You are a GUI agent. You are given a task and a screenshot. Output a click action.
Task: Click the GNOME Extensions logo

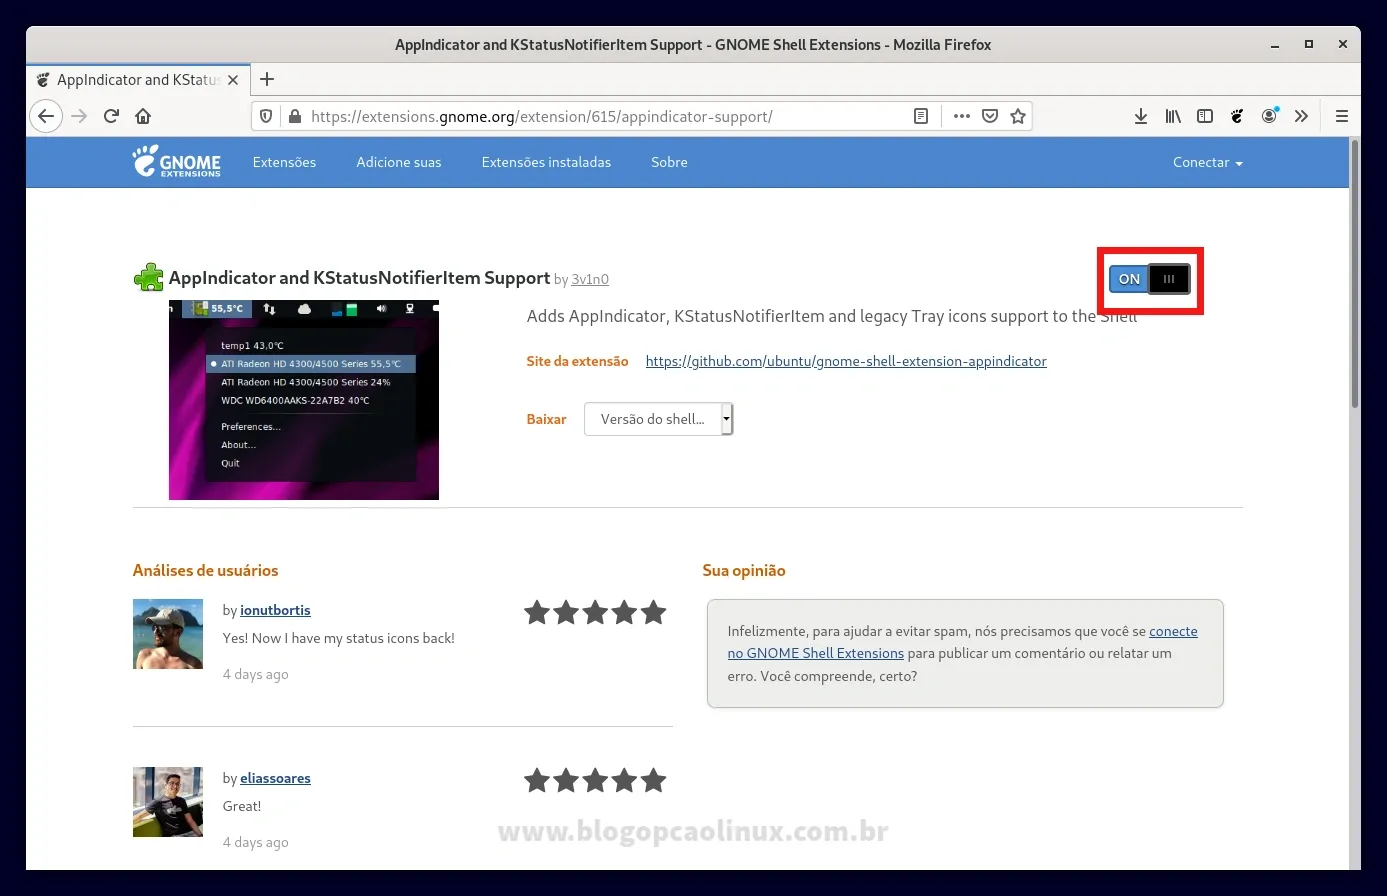coord(176,161)
